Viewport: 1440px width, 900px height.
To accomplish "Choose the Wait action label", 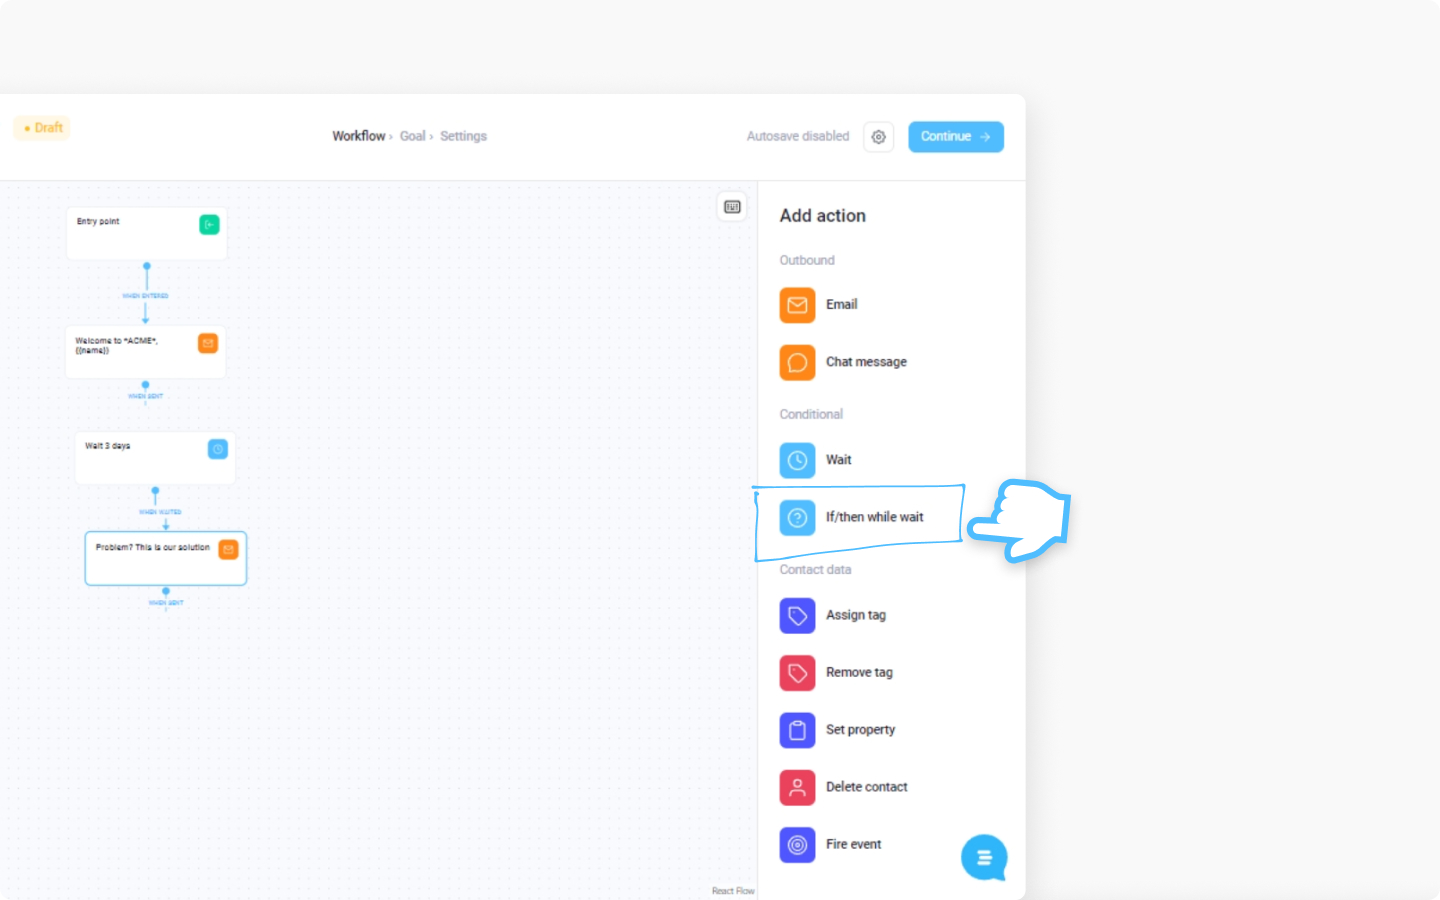I will pyautogui.click(x=838, y=460).
